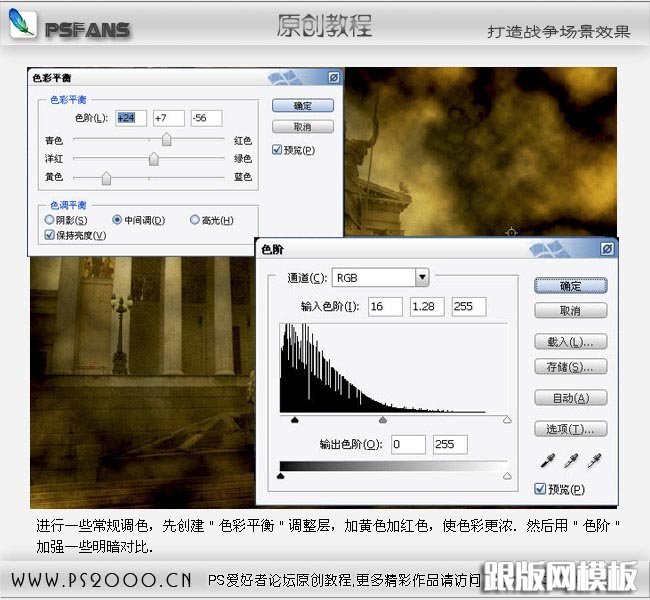Open the 通道 RGB channel dropdown
This screenshot has height=600, width=650.
click(422, 277)
